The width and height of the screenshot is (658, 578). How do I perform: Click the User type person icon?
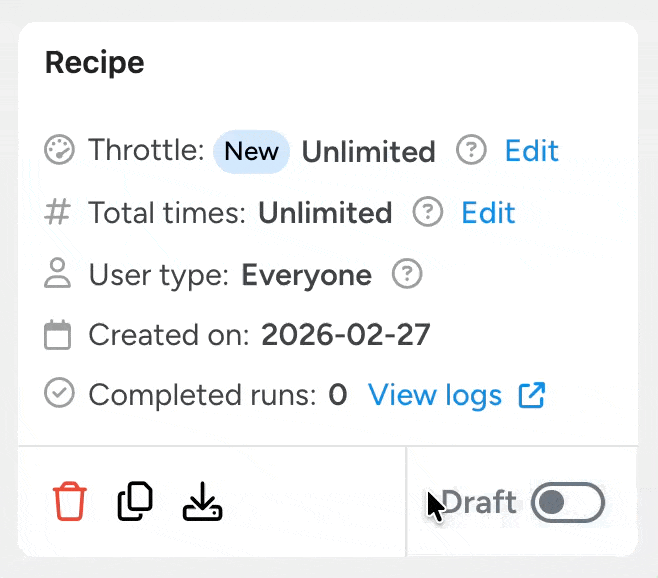click(60, 274)
